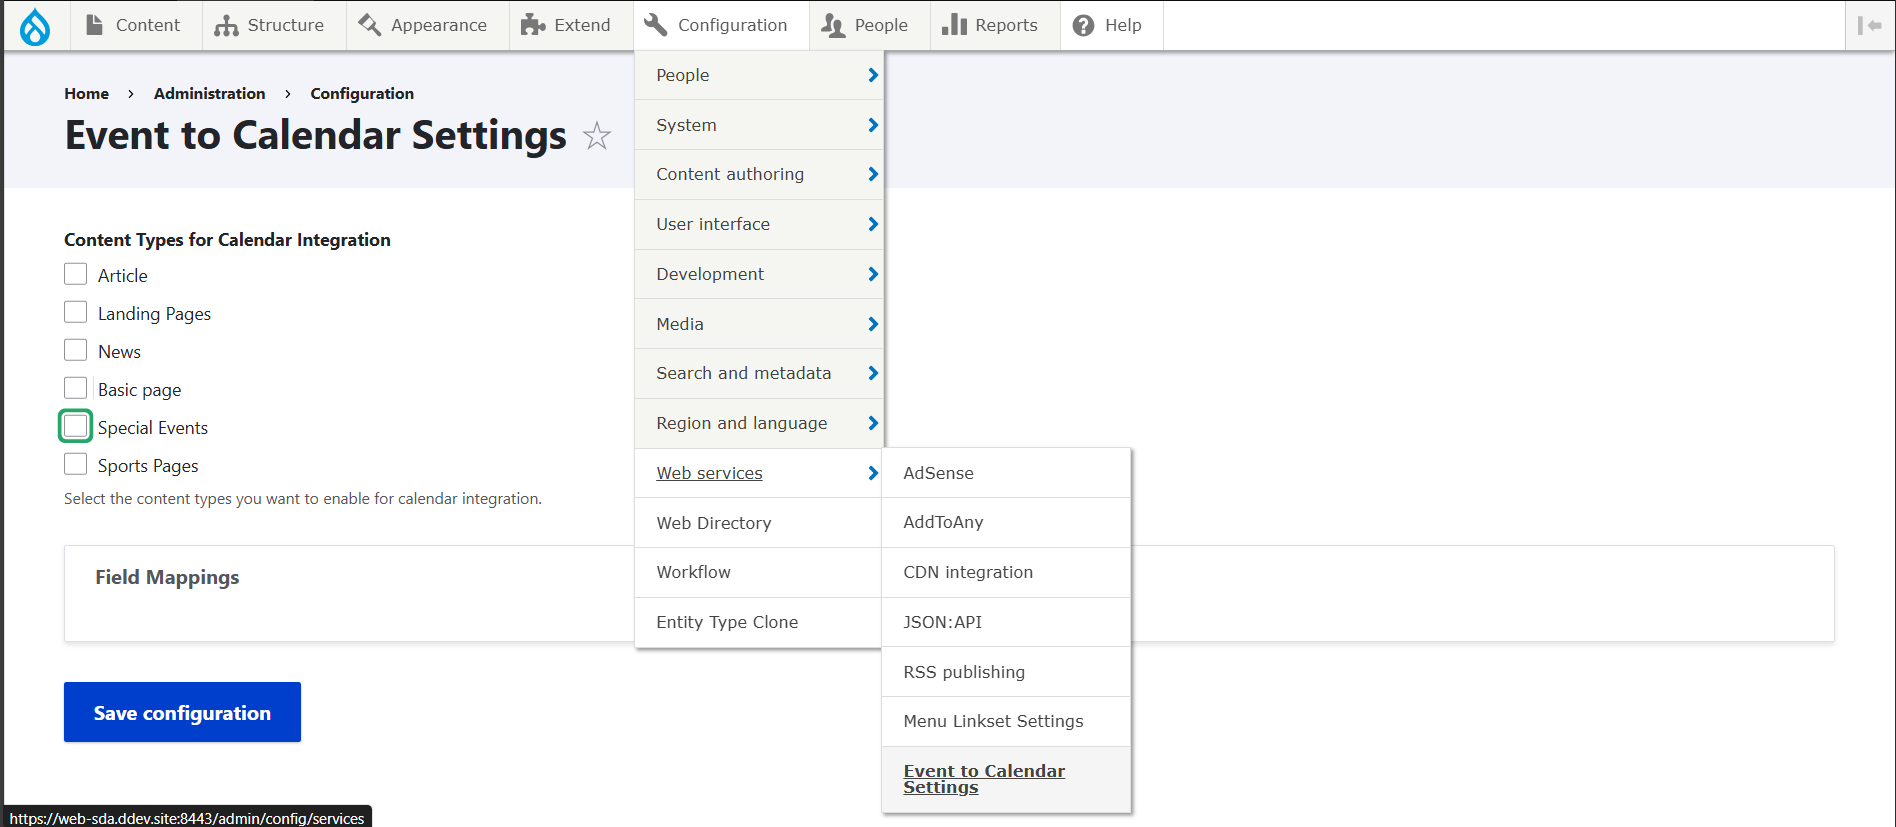Expand the Web services submenu chevron

(x=873, y=473)
